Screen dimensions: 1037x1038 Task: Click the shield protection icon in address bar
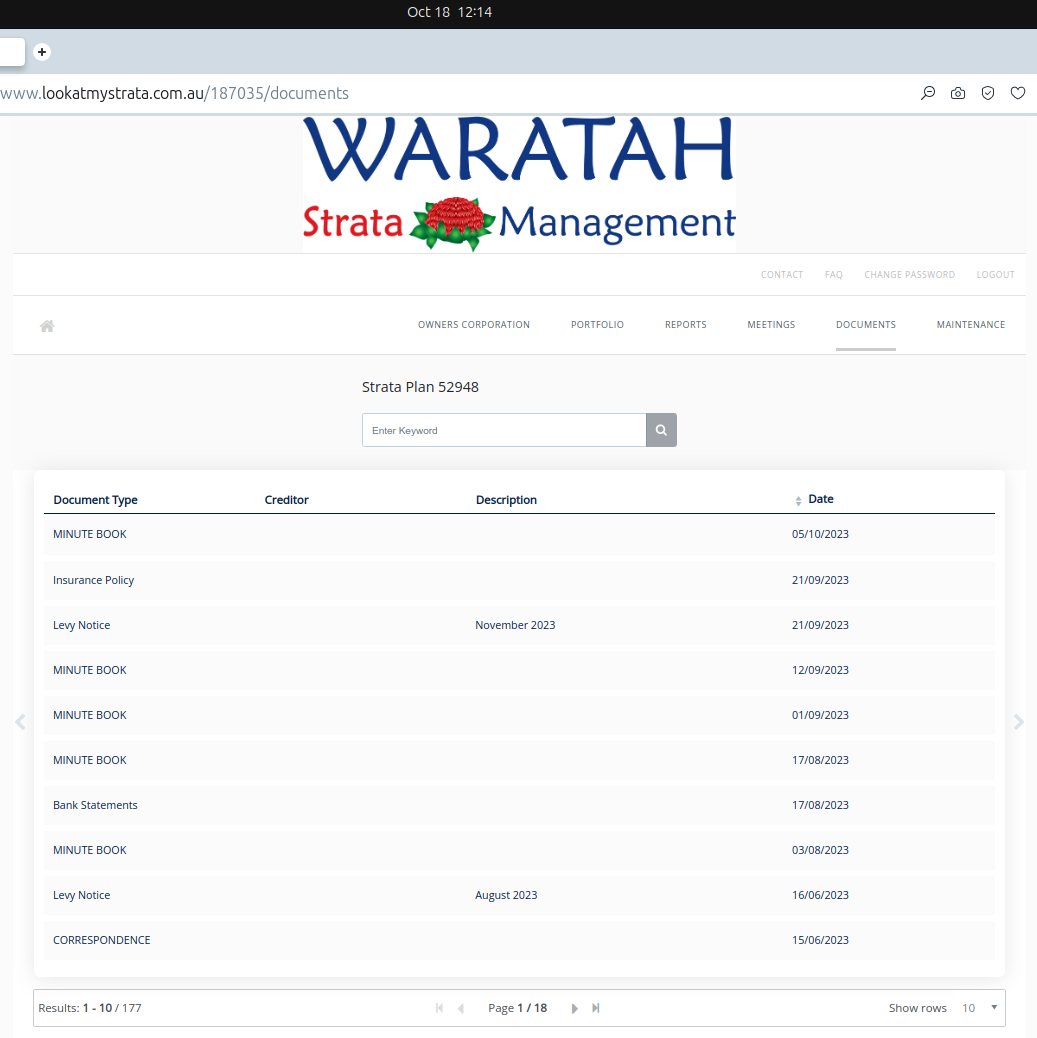(988, 93)
